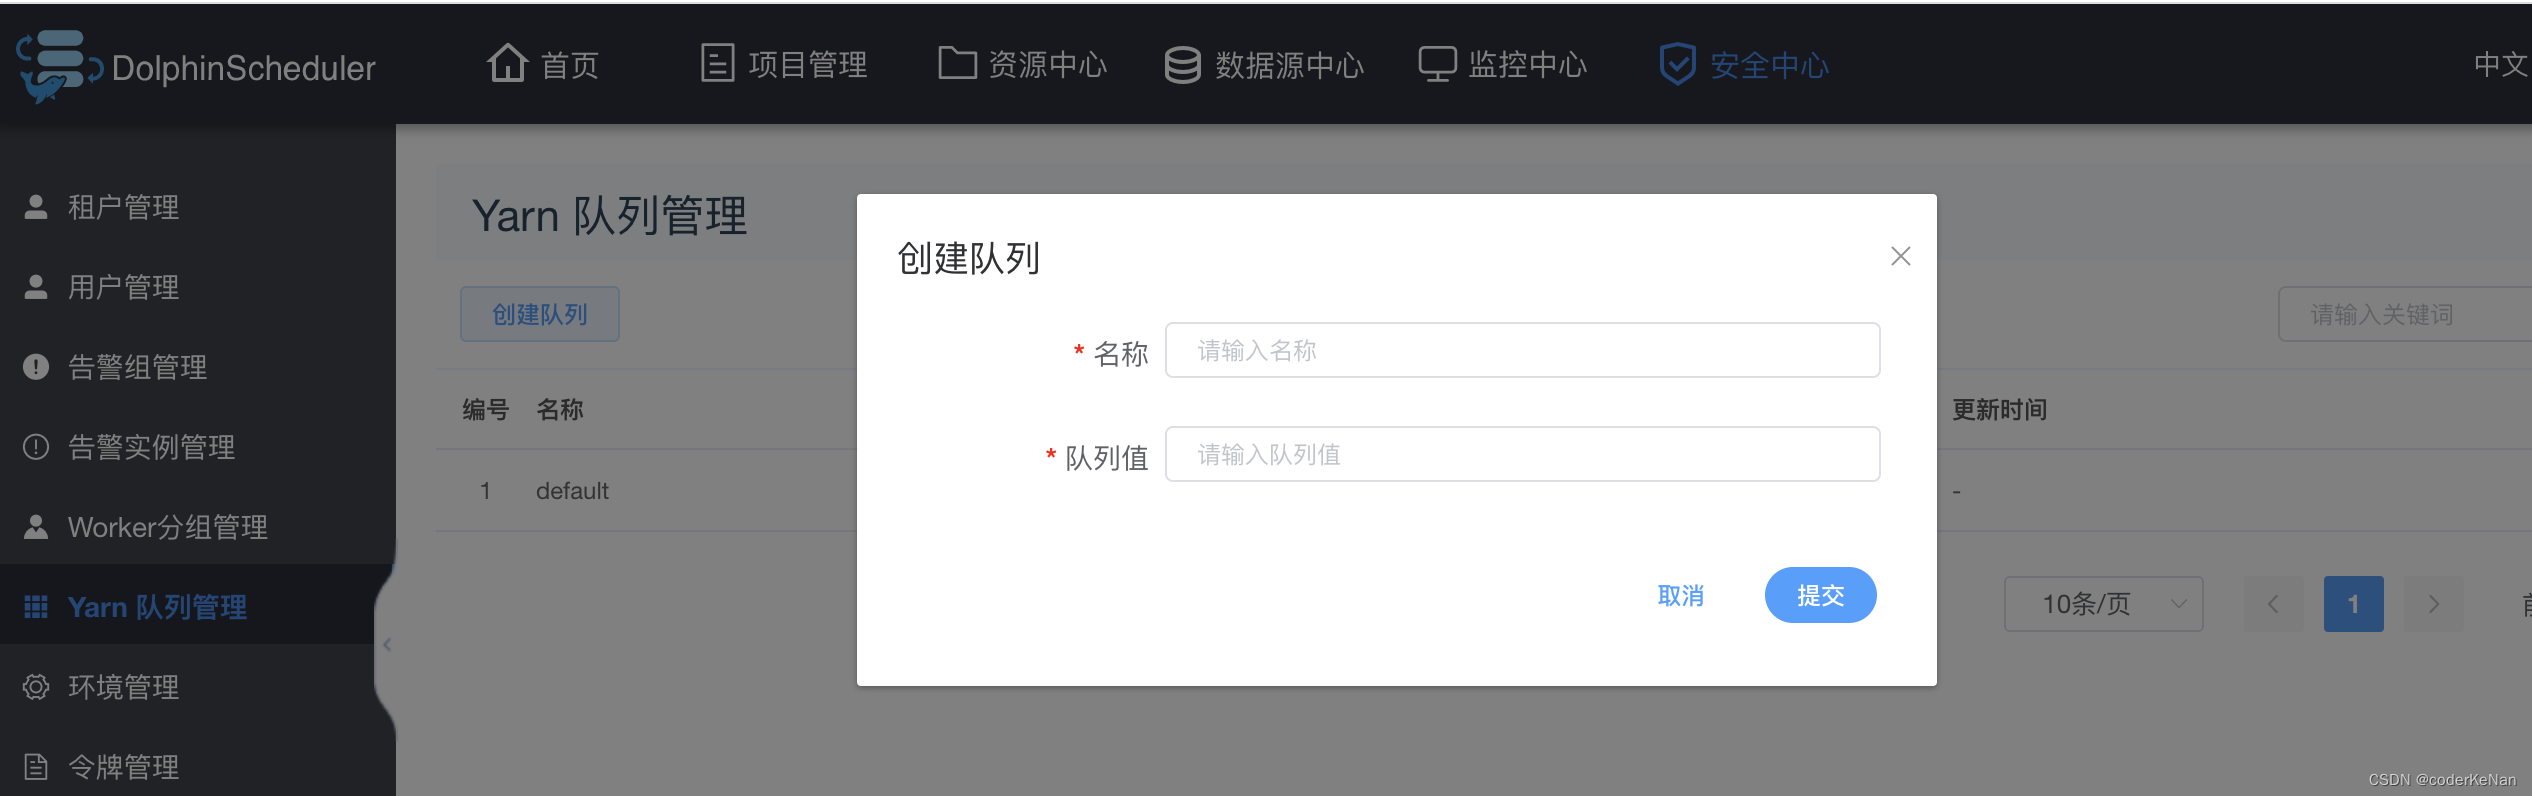2532x796 pixels.
Task: Click the database icon beside 数据源中心
Action: pyautogui.click(x=1183, y=65)
